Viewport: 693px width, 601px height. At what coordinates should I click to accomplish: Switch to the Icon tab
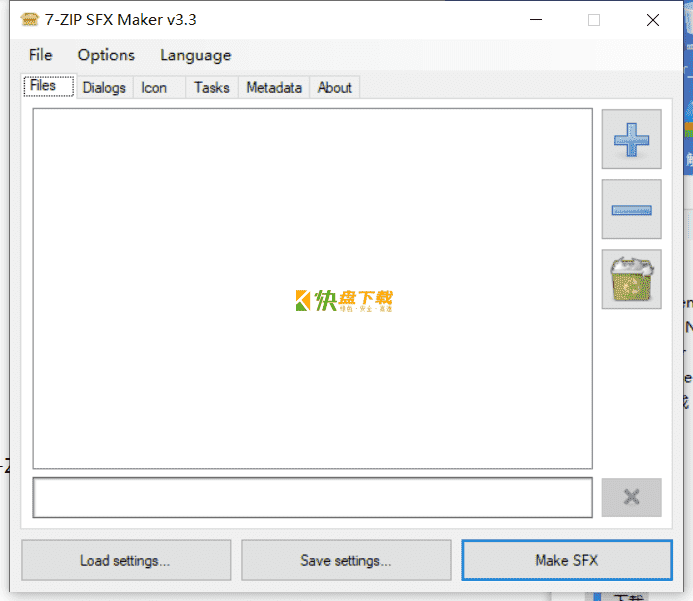(x=159, y=87)
